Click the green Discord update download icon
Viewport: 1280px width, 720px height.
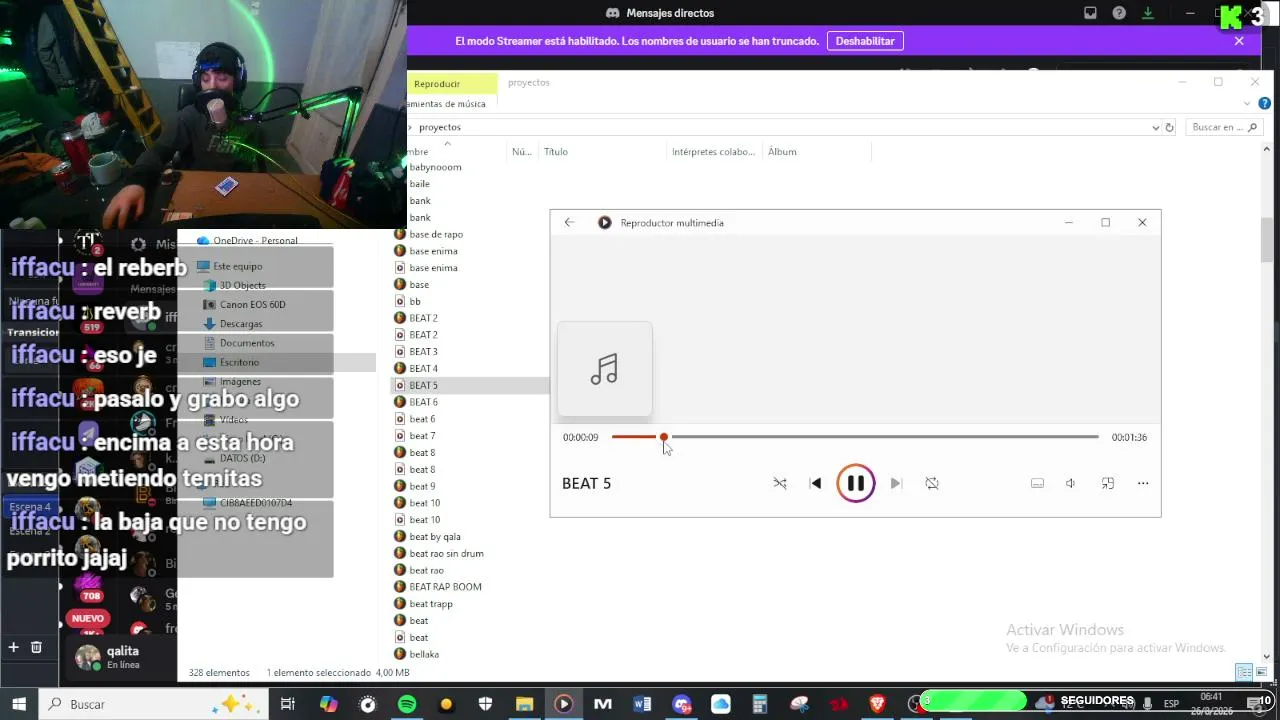point(1148,13)
